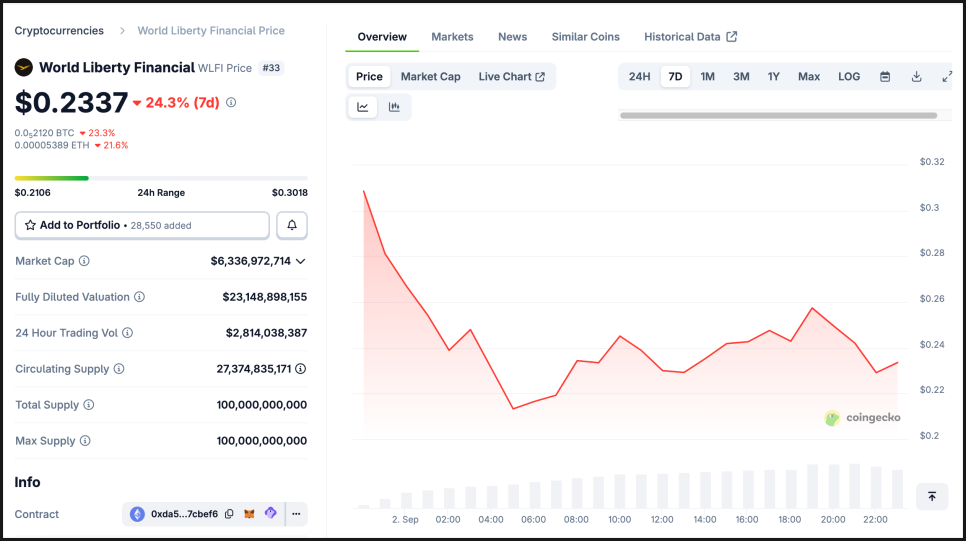Image resolution: width=966 pixels, height=541 pixels.
Task: Click the $0.2337 price text
Action: [71, 102]
